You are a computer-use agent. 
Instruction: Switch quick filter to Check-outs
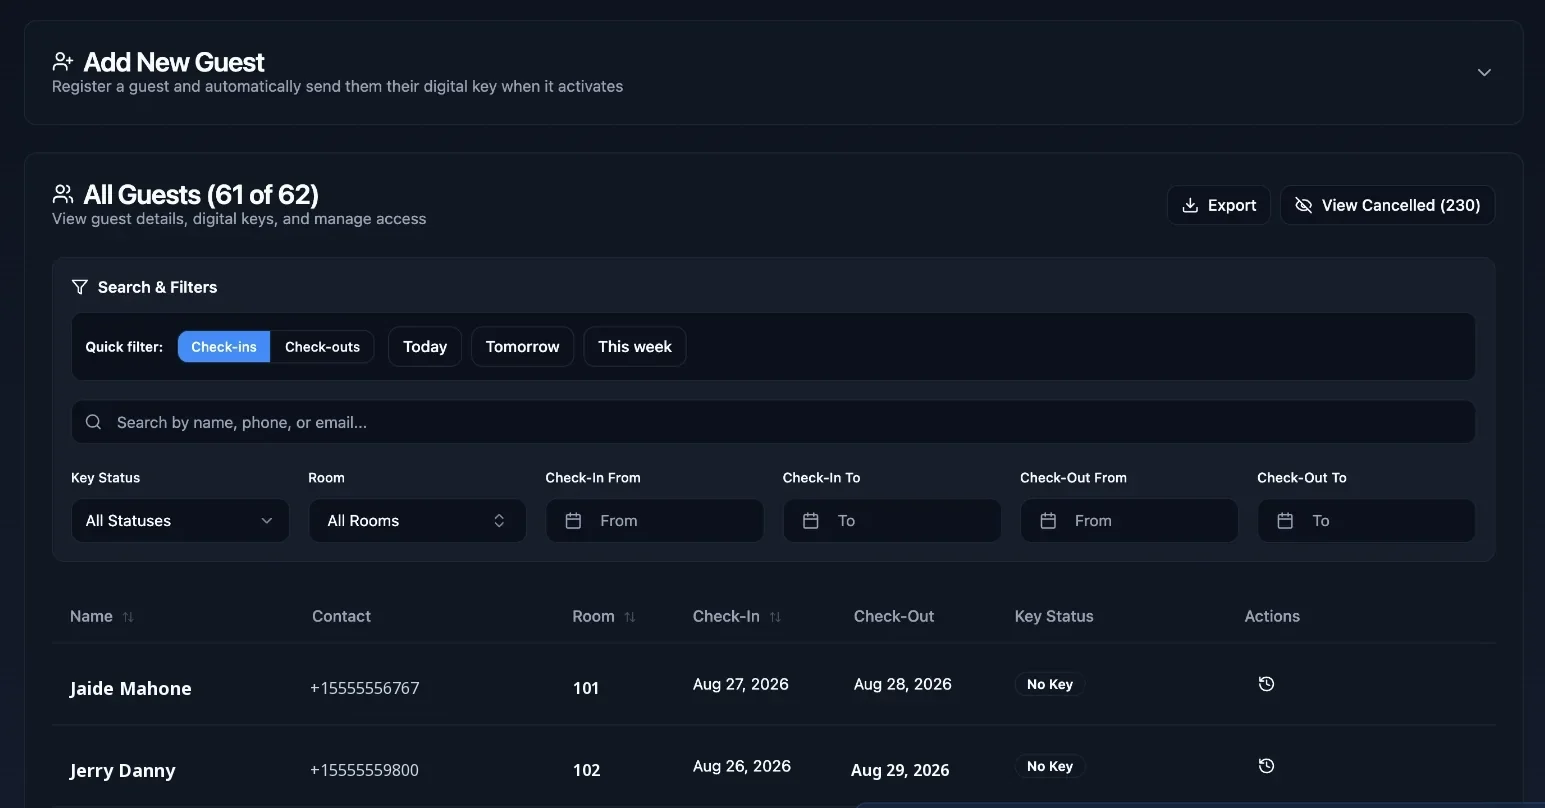pyautogui.click(x=322, y=347)
